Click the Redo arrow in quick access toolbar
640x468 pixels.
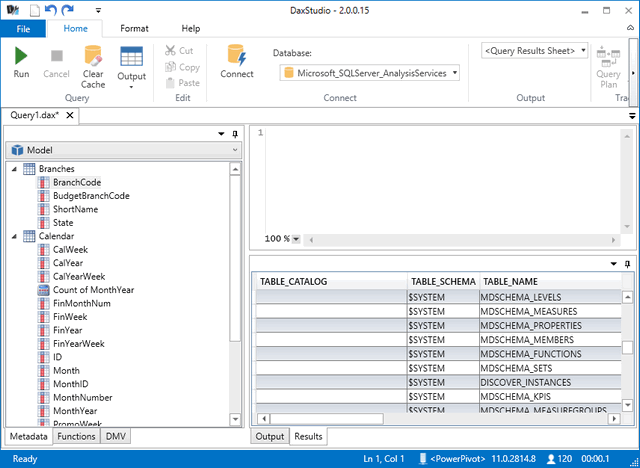pyautogui.click(x=67, y=10)
